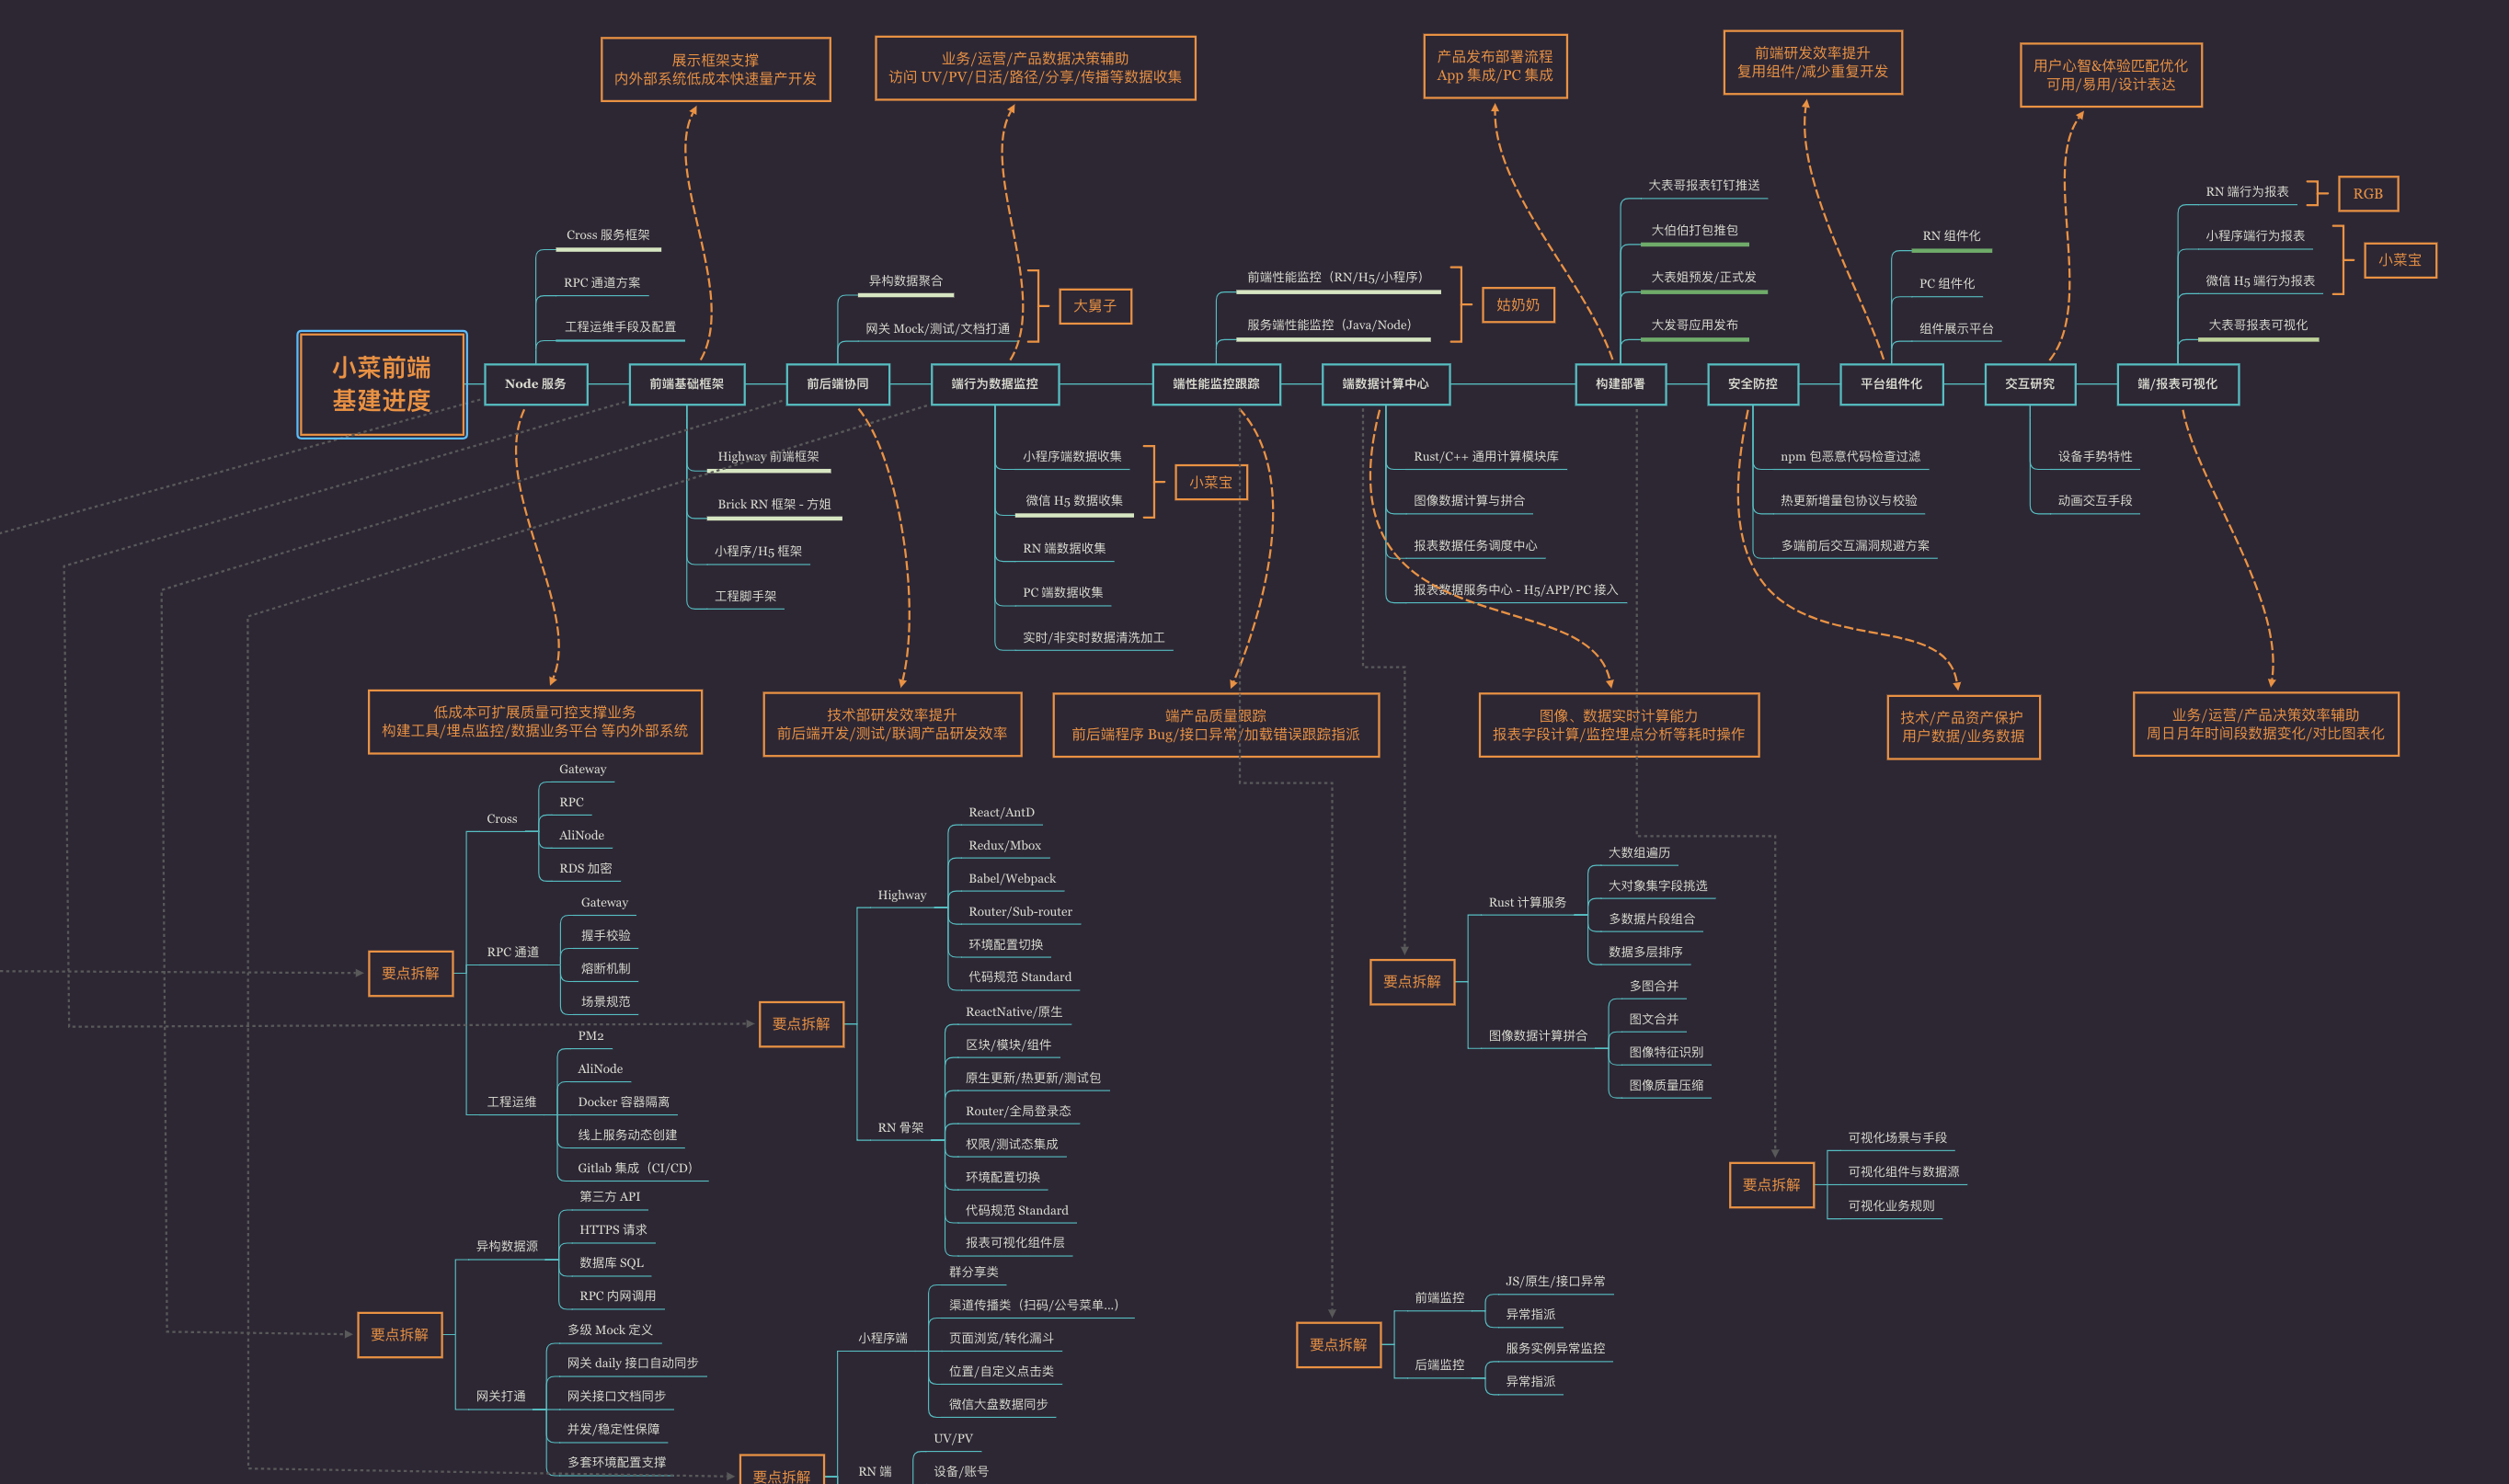
Task: Select the 前端基础框架 branch node
Action: [x=686, y=384]
